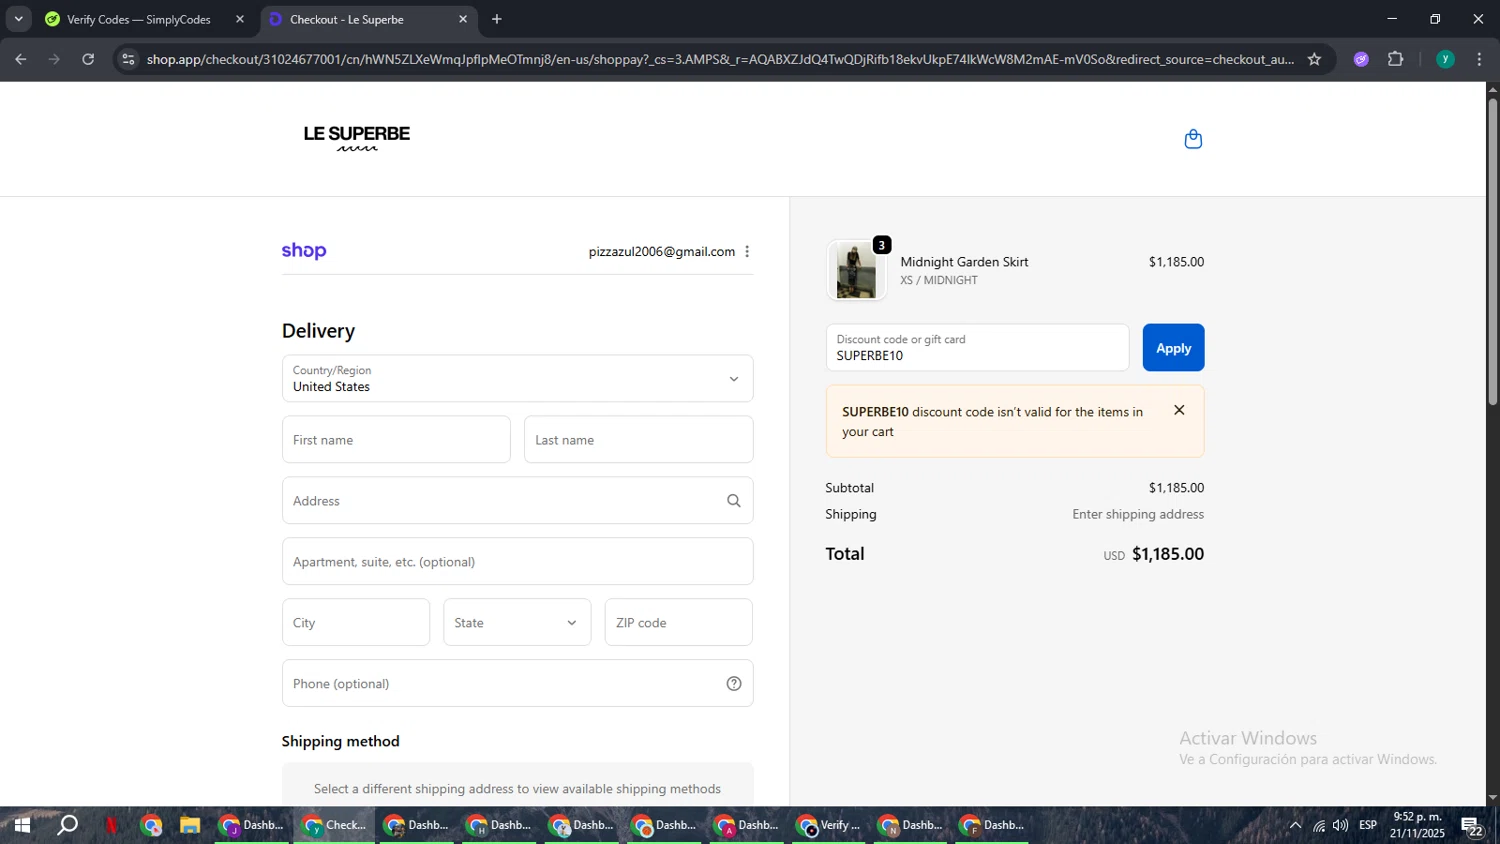This screenshot has width=1500, height=844.
Task: Show hidden system tray icons
Action: pos(1295,825)
